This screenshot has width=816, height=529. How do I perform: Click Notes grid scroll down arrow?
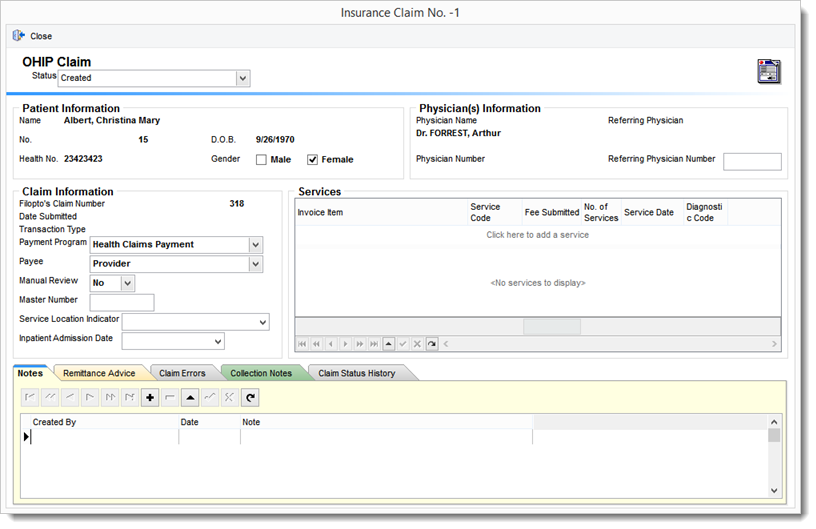(774, 491)
